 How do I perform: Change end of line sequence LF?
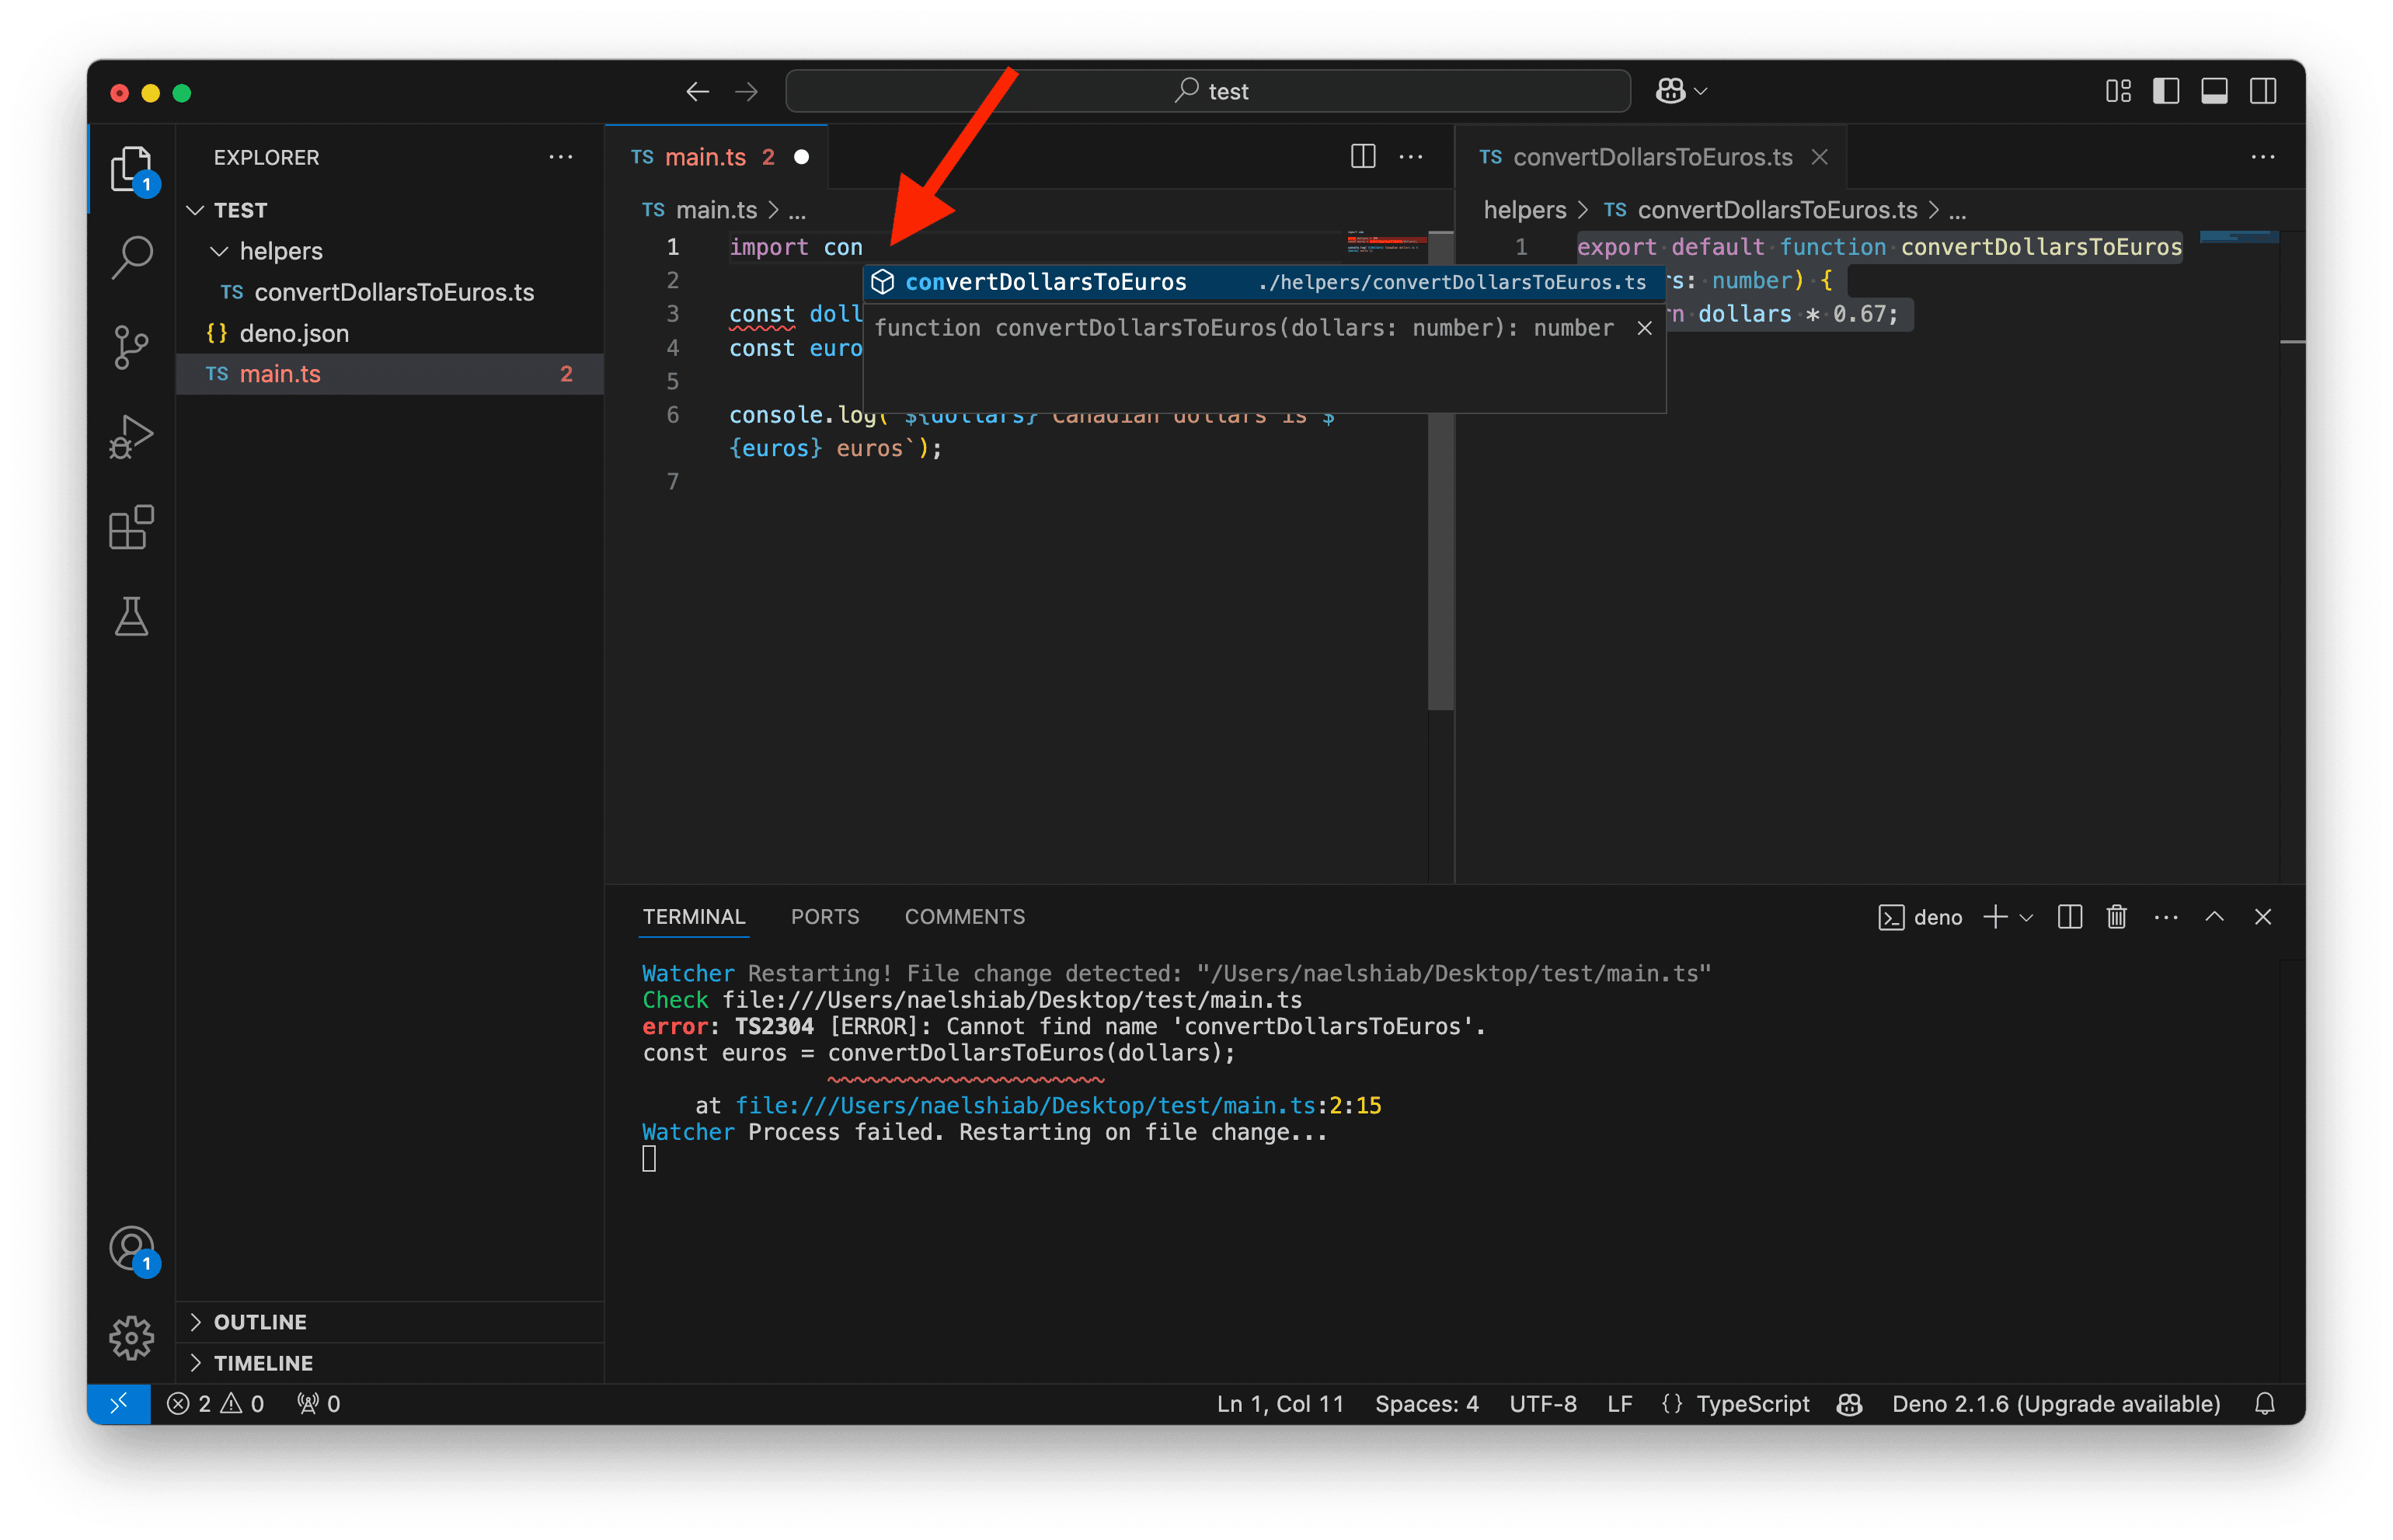(1620, 1404)
